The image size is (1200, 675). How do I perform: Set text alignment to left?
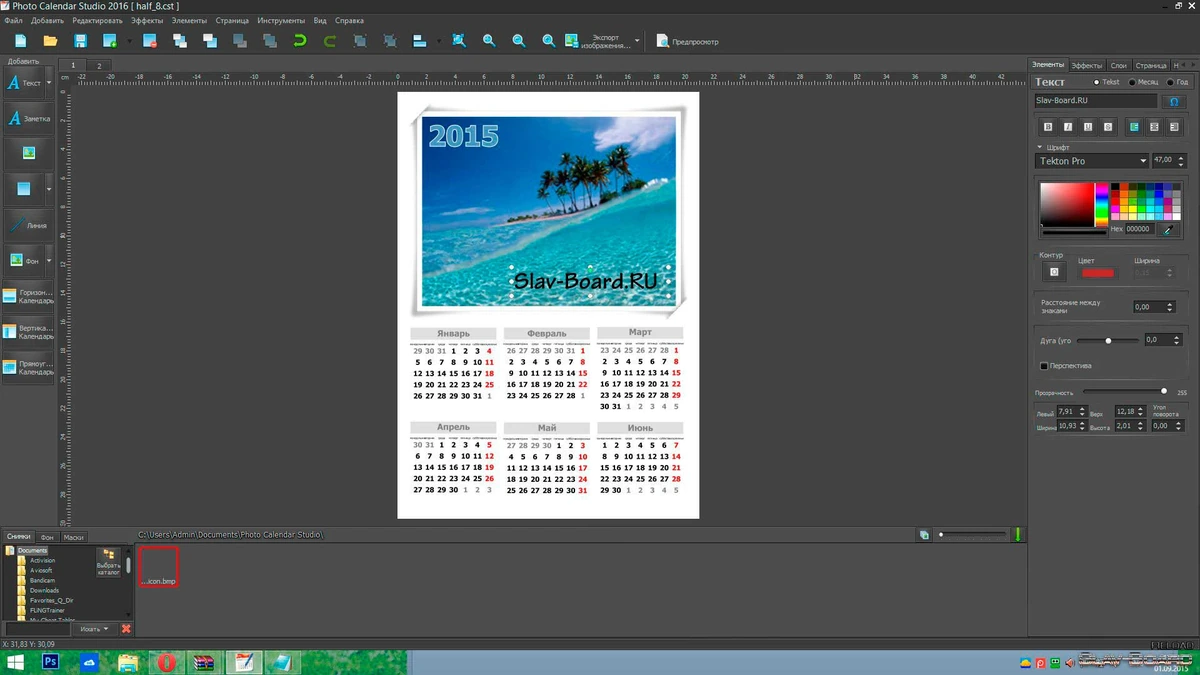tap(1134, 127)
